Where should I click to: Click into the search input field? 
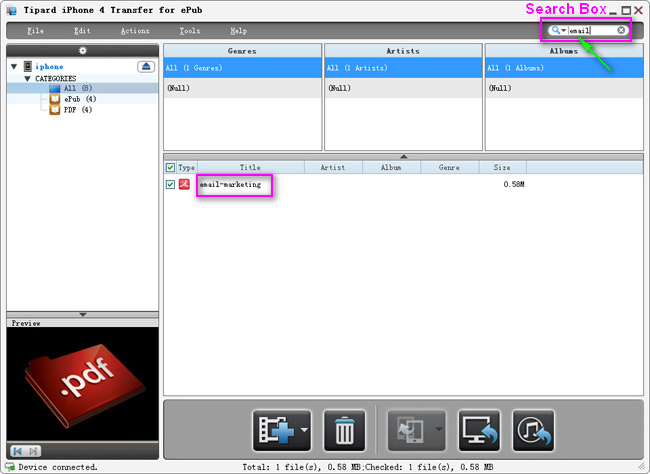click(x=592, y=30)
